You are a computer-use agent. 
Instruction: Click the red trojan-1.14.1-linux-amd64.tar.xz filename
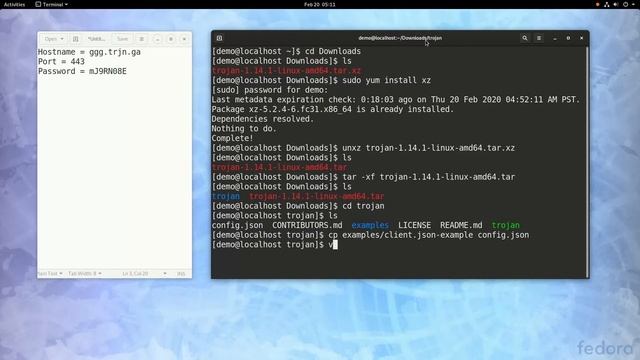coord(287,71)
